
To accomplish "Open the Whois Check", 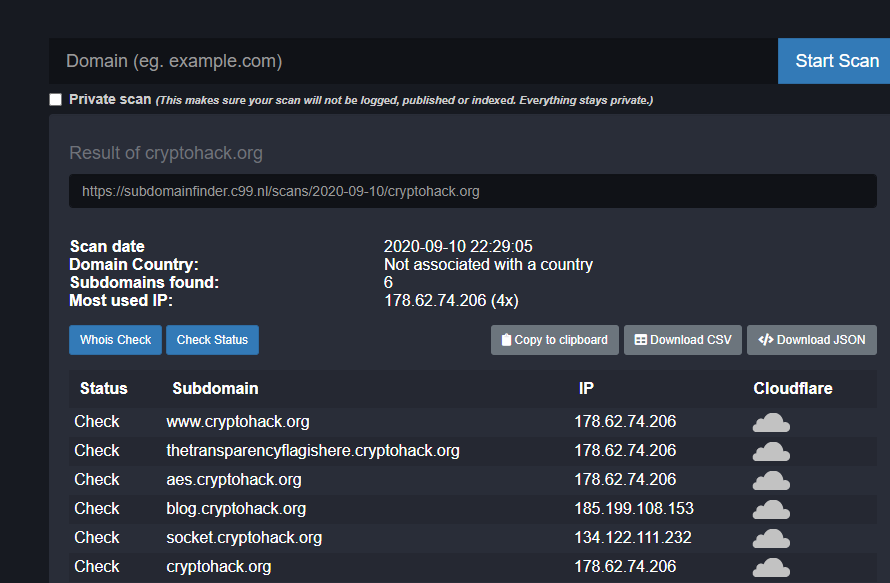I will pyautogui.click(x=115, y=340).
